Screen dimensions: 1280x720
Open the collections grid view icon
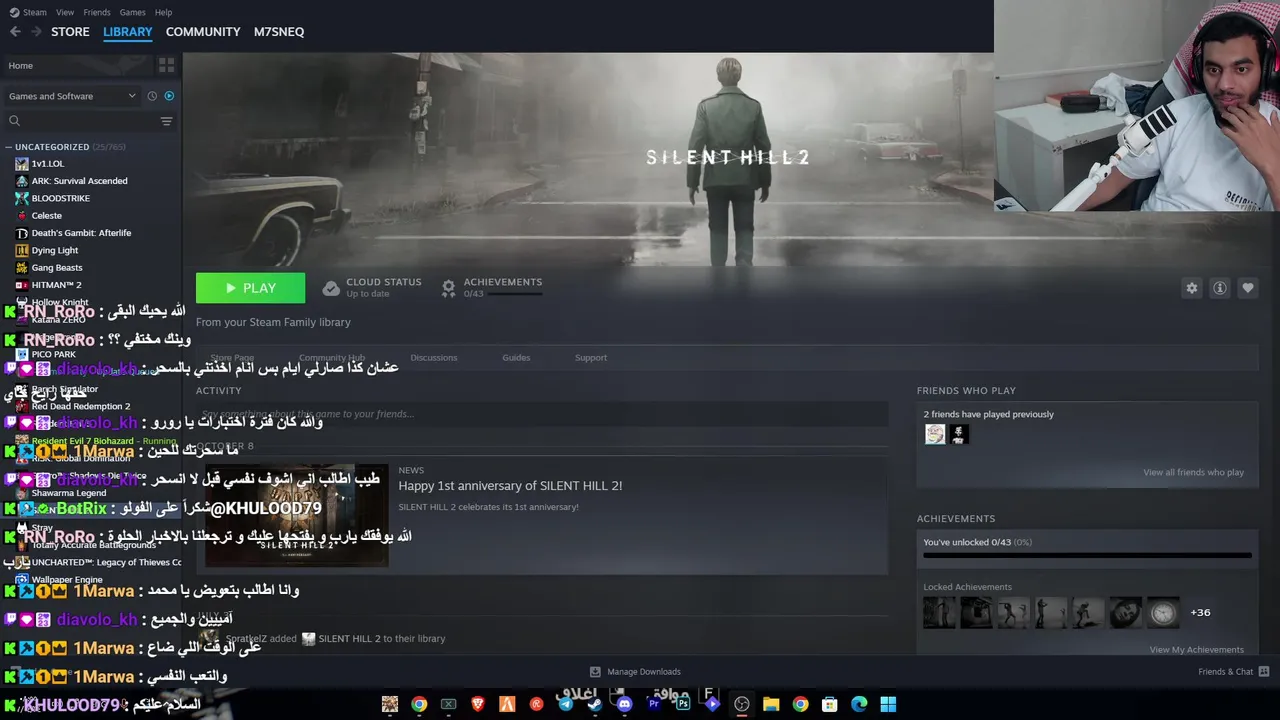[x=166, y=65]
